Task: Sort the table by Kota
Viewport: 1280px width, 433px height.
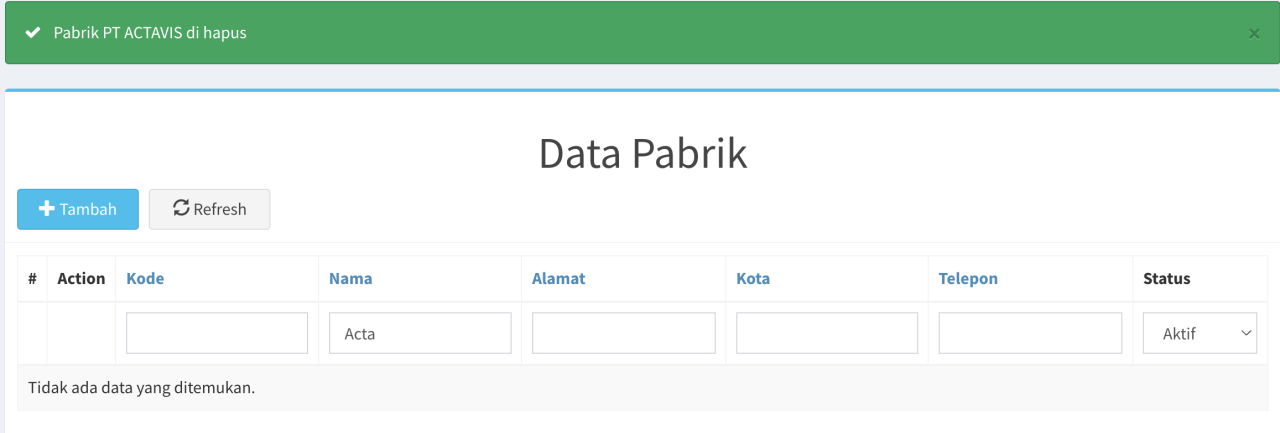Action: click(753, 279)
